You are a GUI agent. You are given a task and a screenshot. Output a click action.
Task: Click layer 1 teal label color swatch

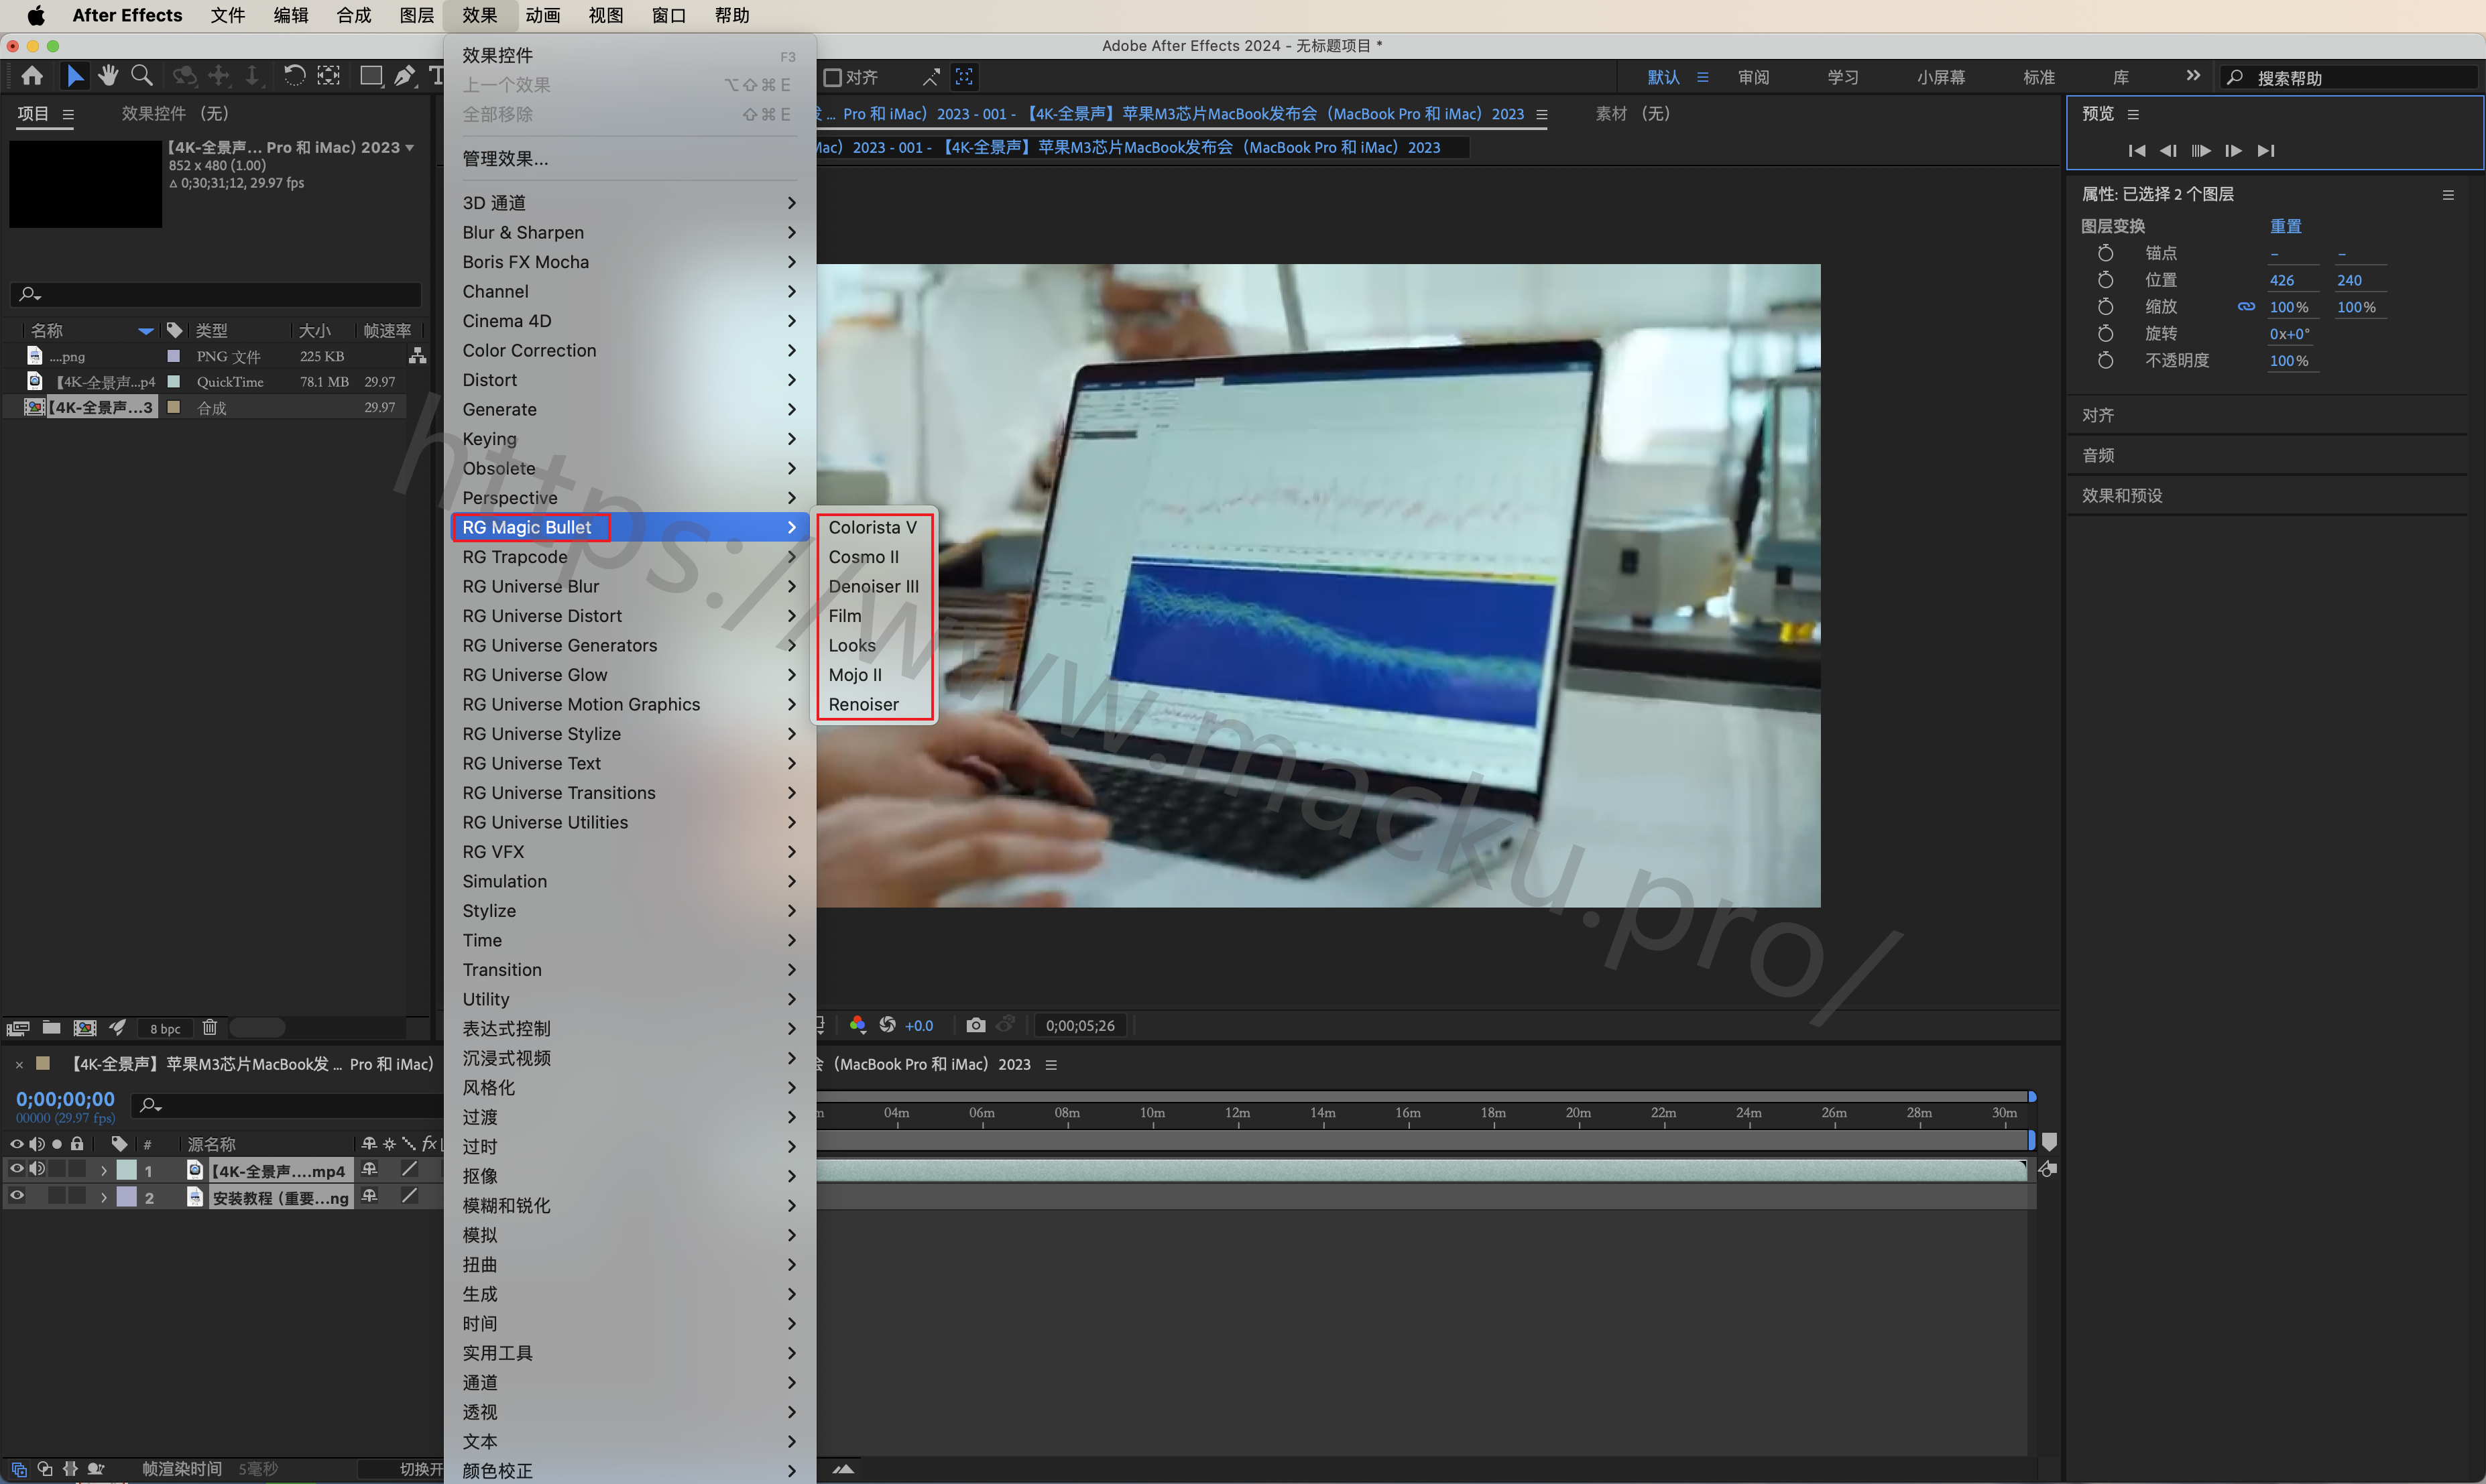tap(127, 1169)
